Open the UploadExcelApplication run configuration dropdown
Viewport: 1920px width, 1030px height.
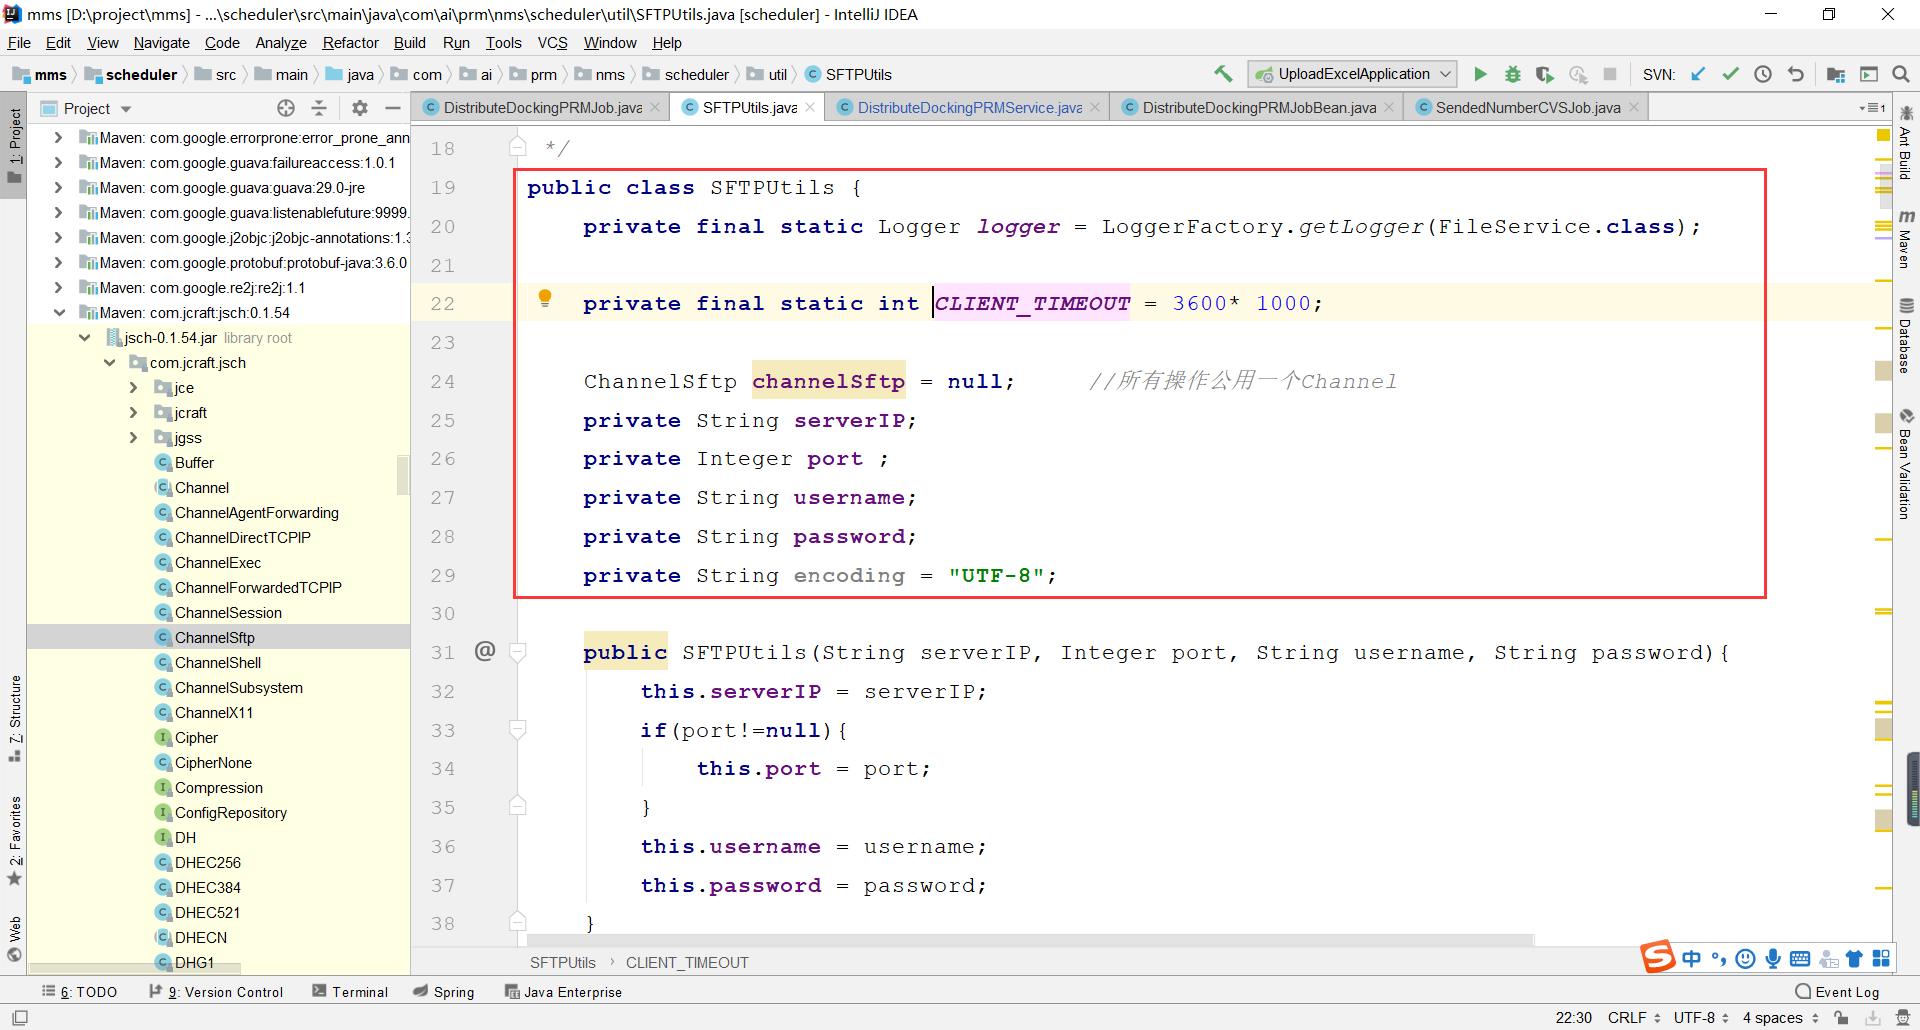point(1353,74)
